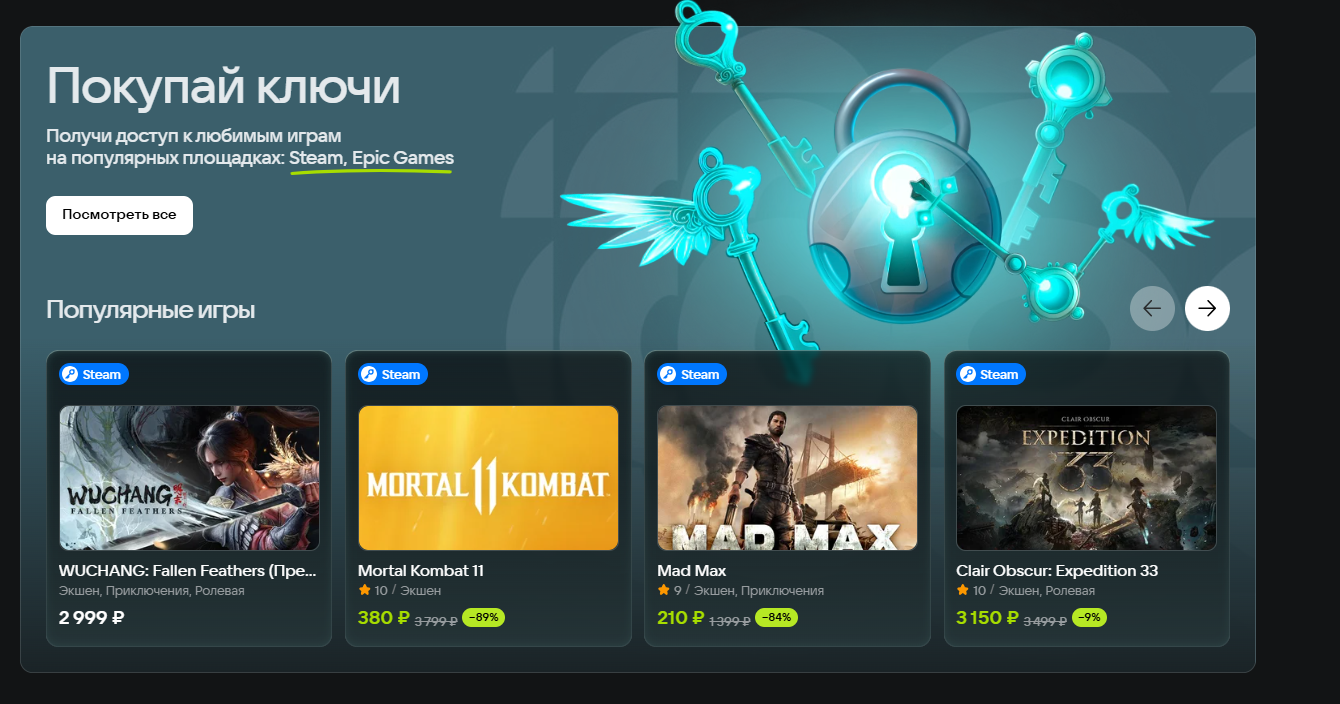Click the next arrow carousel button
The image size is (1340, 704).
1207,308
